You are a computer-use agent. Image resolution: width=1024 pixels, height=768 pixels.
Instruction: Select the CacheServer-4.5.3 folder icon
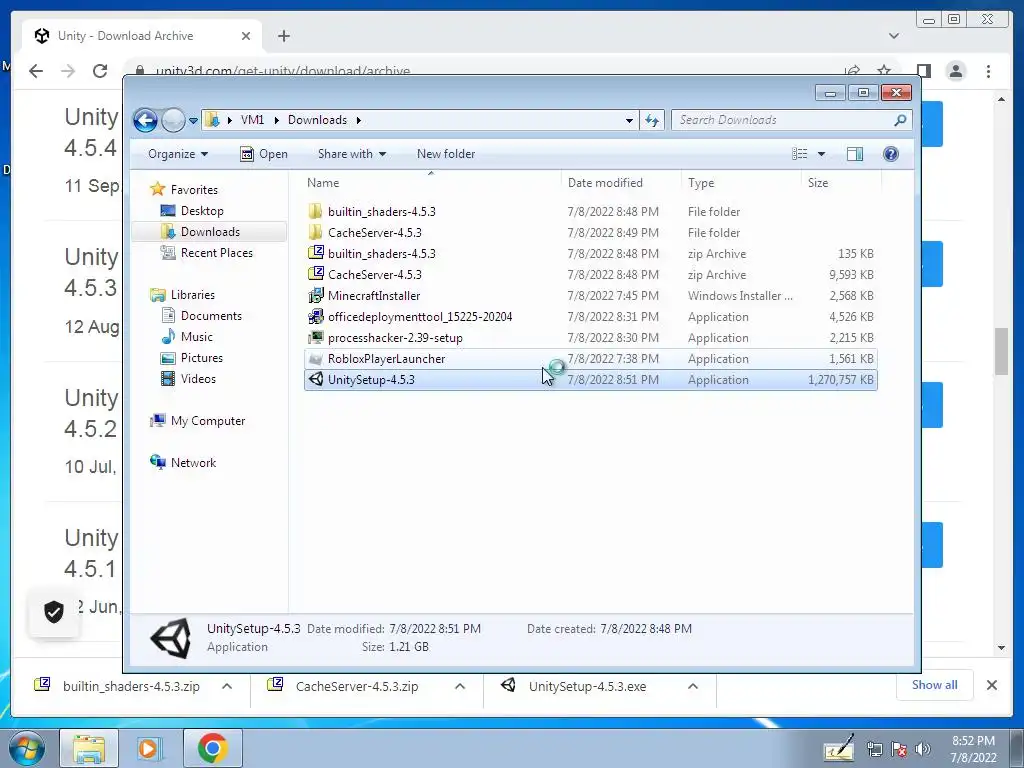point(316,232)
